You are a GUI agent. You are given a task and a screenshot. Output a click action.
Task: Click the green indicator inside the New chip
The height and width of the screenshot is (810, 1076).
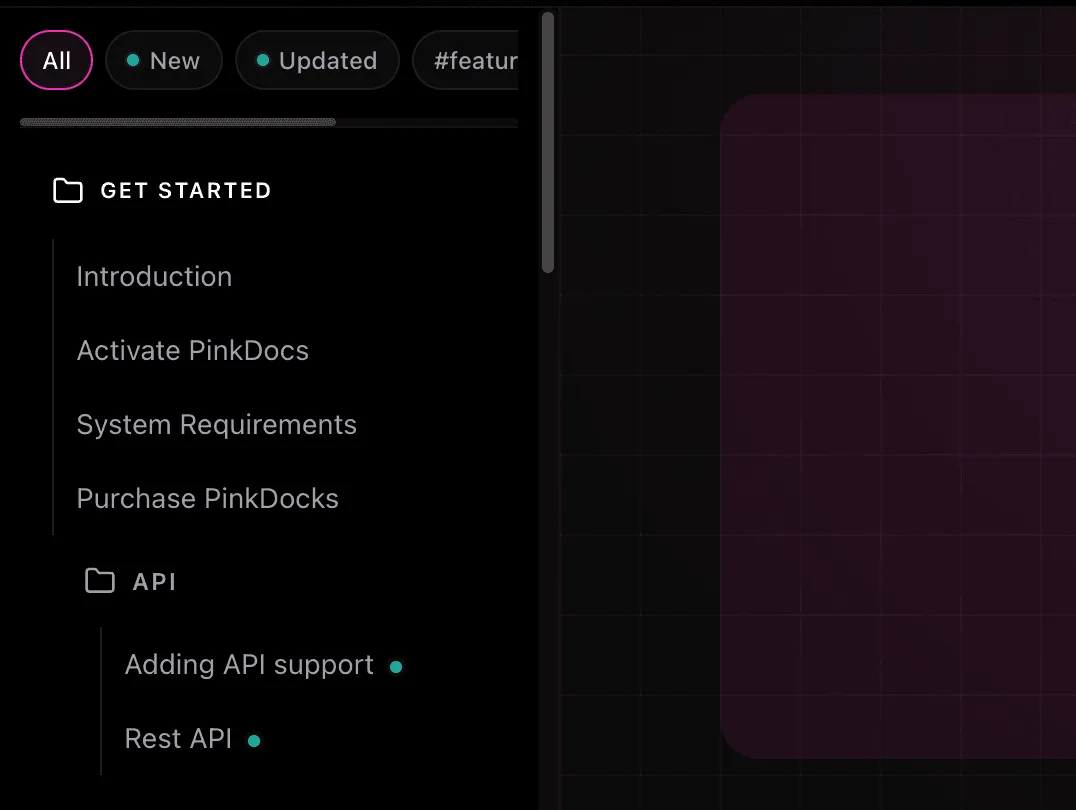tap(133, 60)
